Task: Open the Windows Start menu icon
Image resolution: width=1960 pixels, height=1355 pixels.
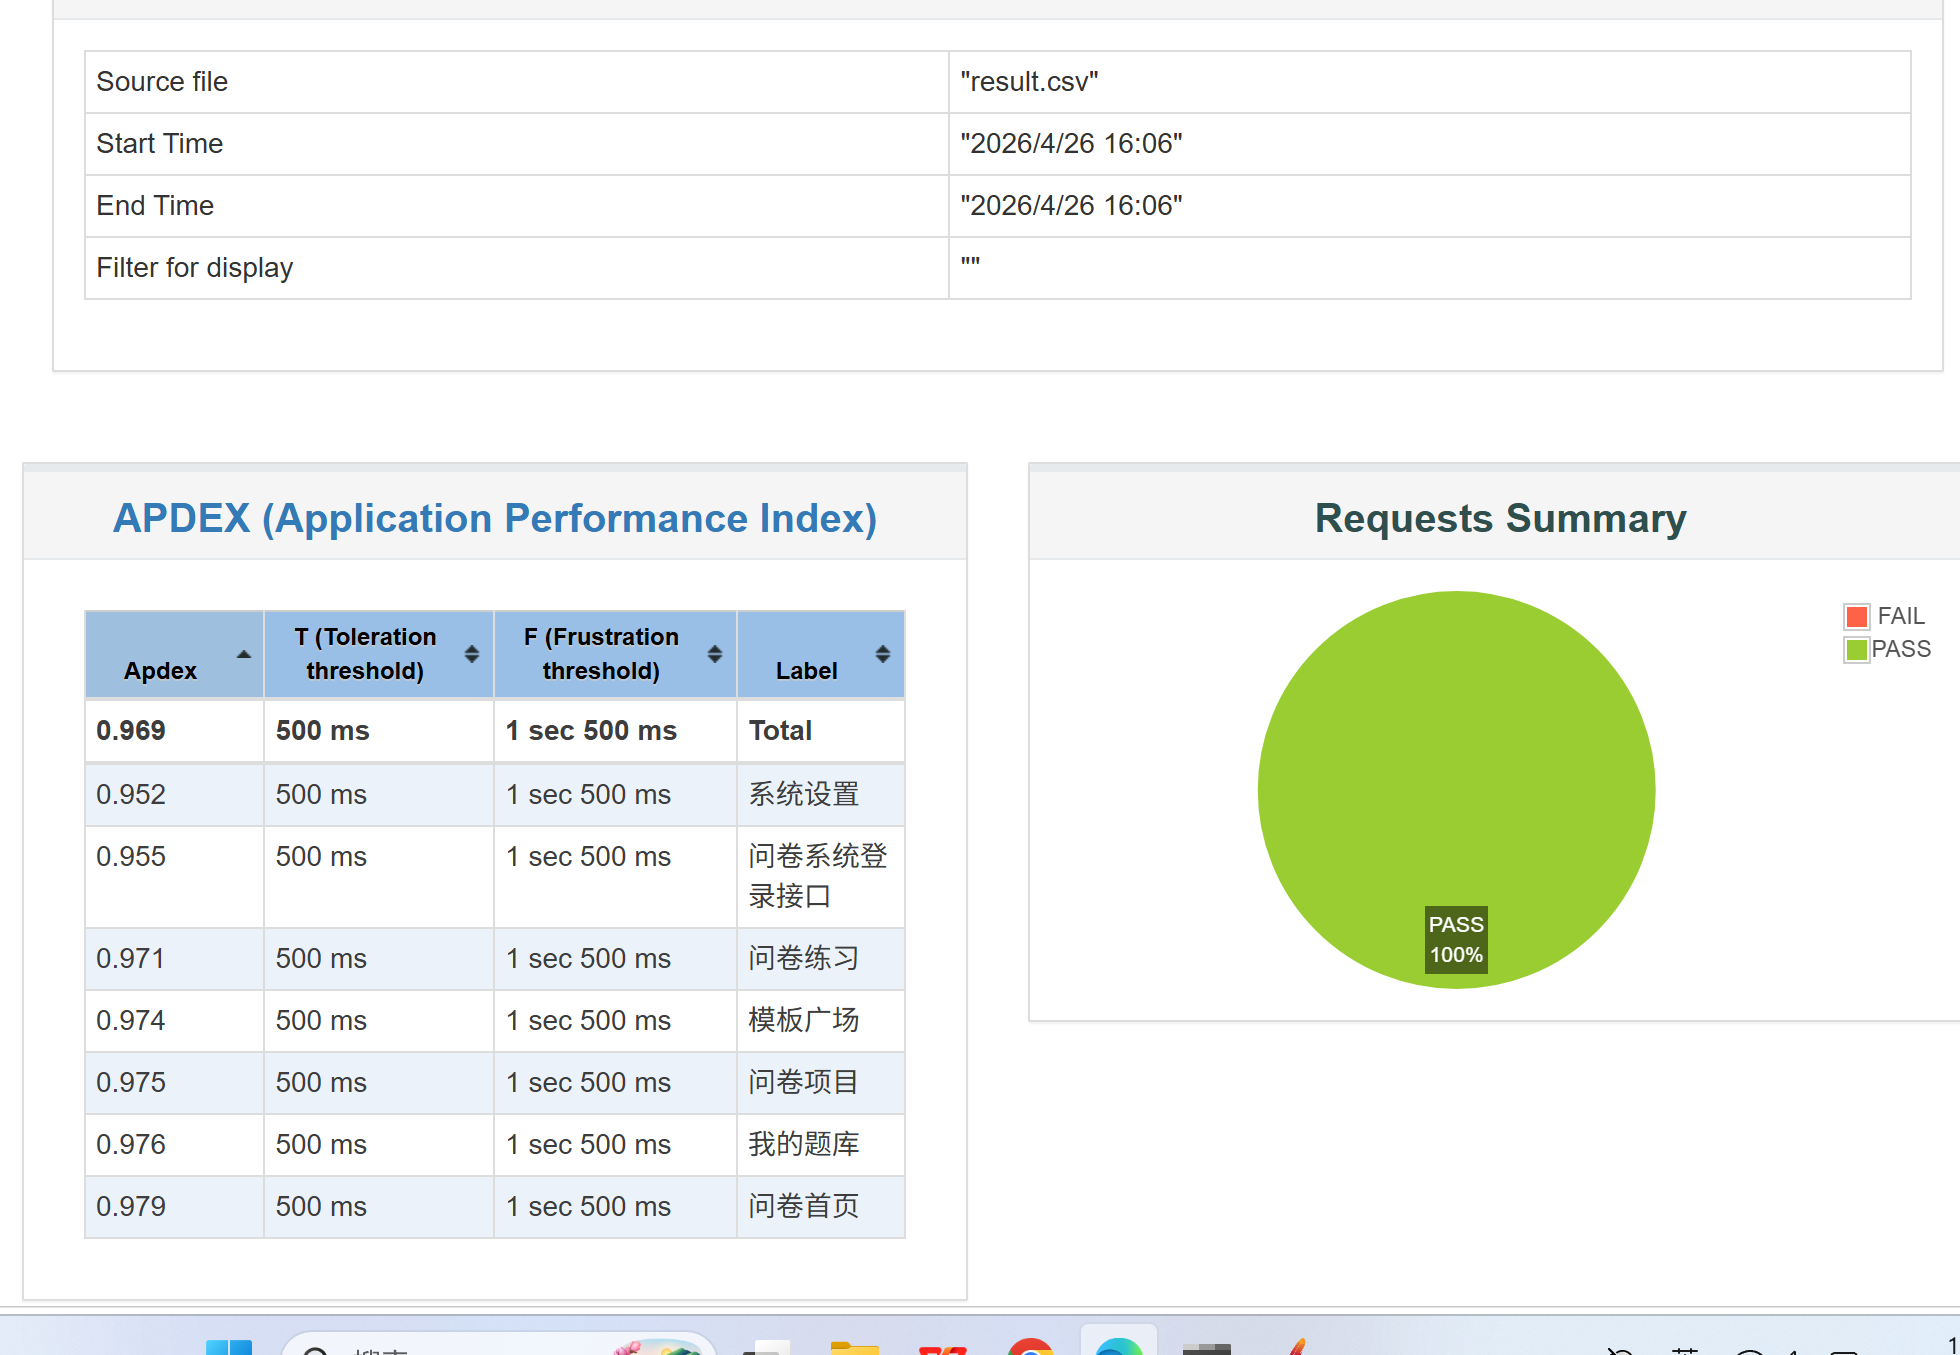Action: coord(228,1347)
